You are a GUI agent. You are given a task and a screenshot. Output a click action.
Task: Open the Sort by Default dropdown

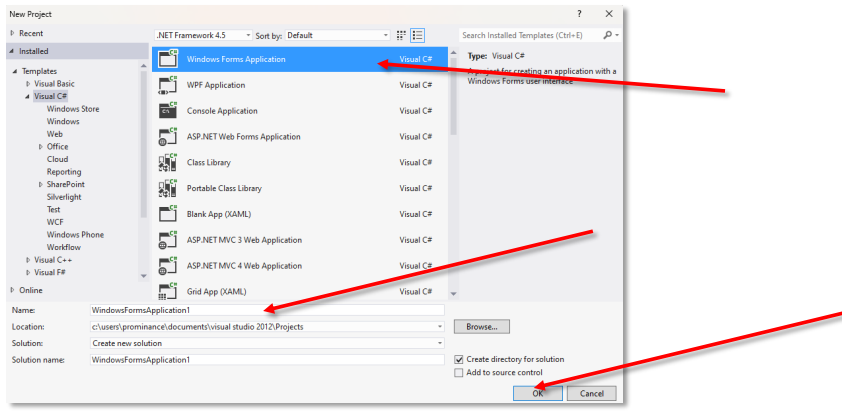tap(336, 35)
